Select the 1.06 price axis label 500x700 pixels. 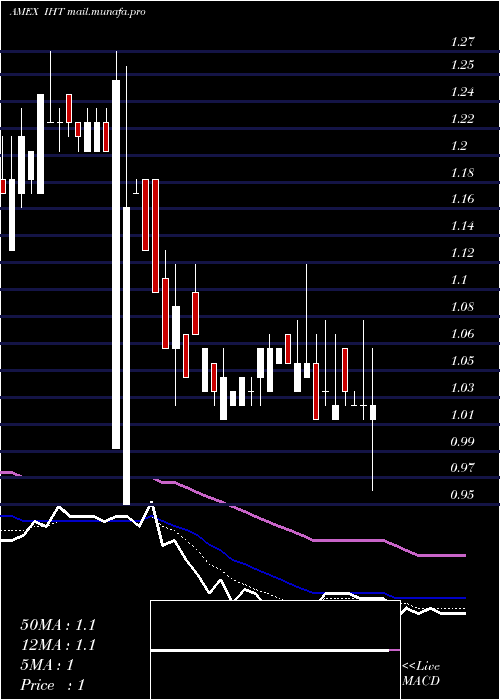click(462, 334)
